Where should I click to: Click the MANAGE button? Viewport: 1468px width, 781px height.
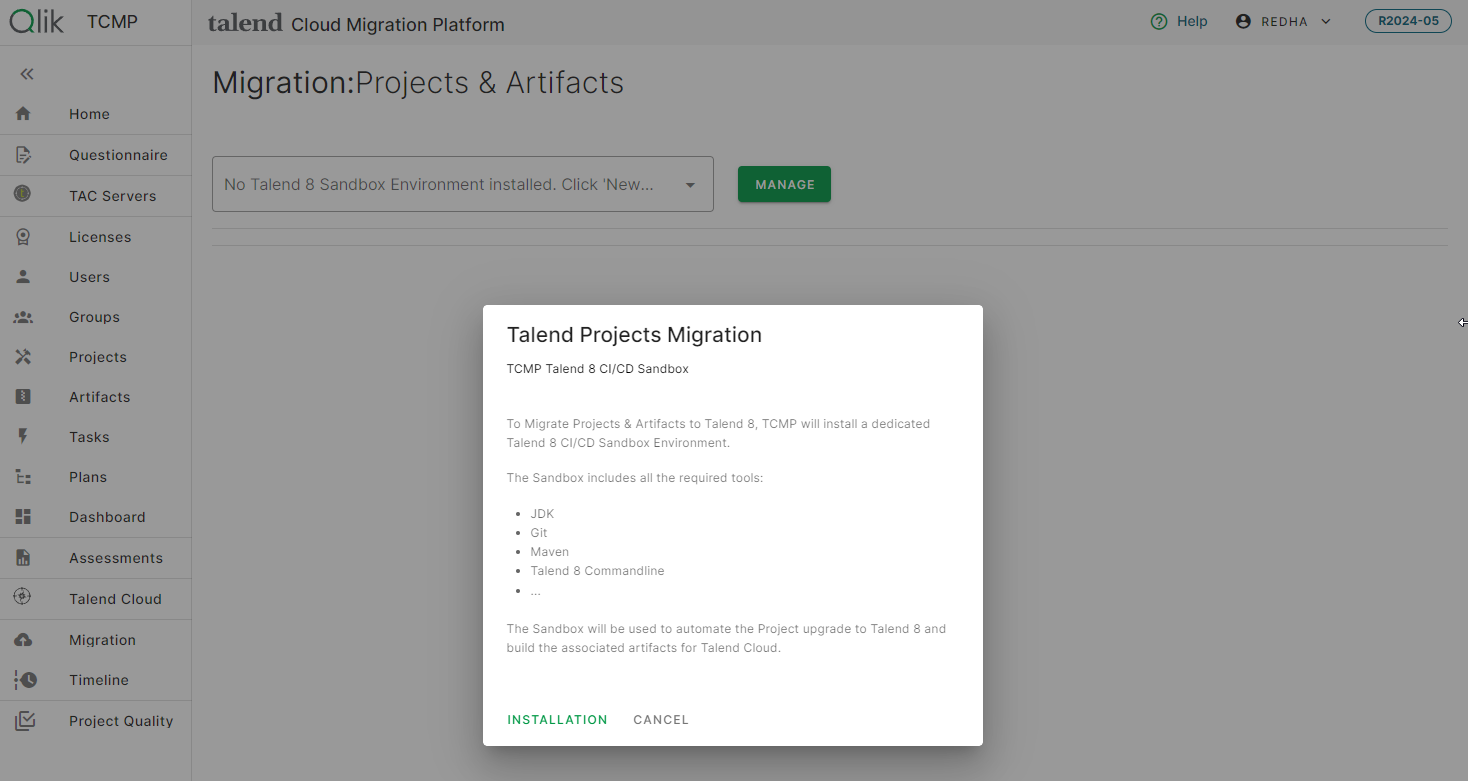pos(784,184)
